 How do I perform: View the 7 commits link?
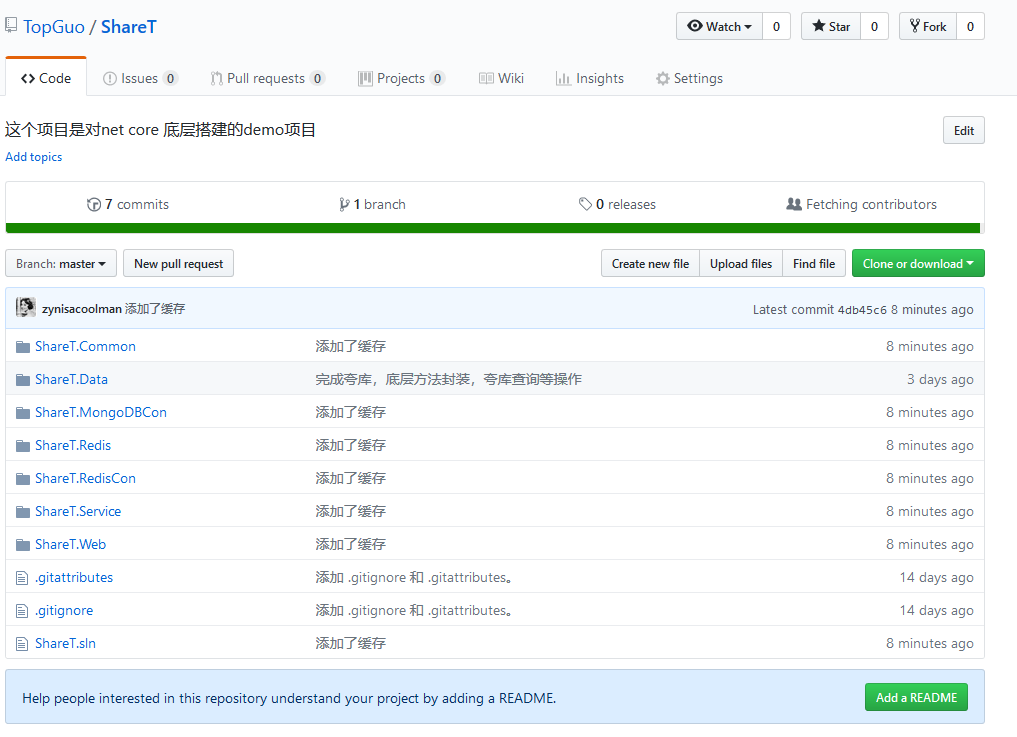[128, 204]
